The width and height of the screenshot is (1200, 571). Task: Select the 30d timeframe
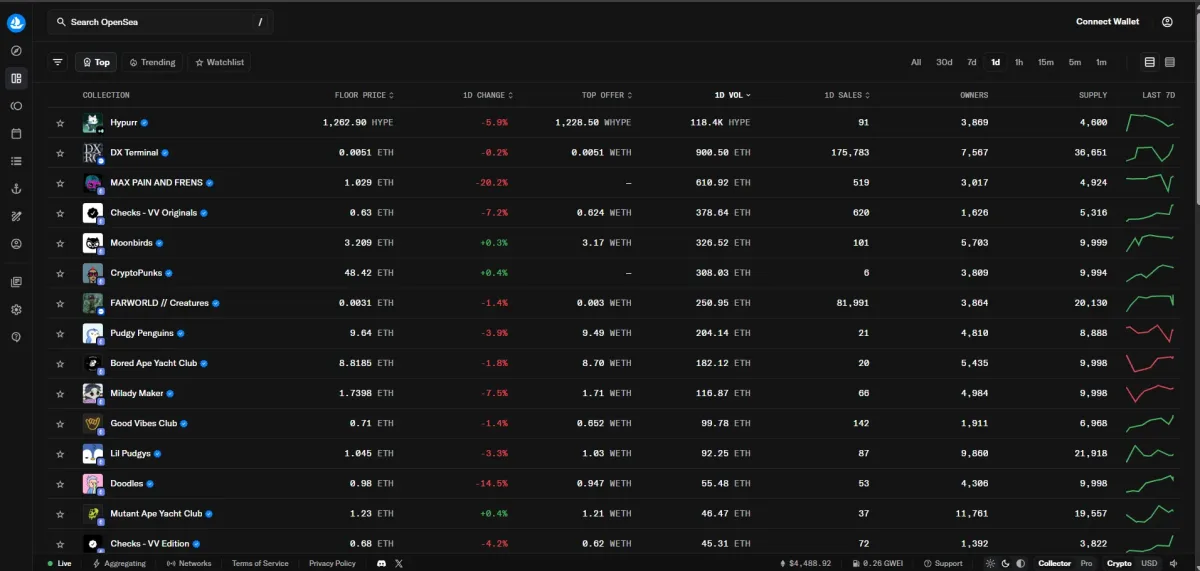tap(944, 62)
